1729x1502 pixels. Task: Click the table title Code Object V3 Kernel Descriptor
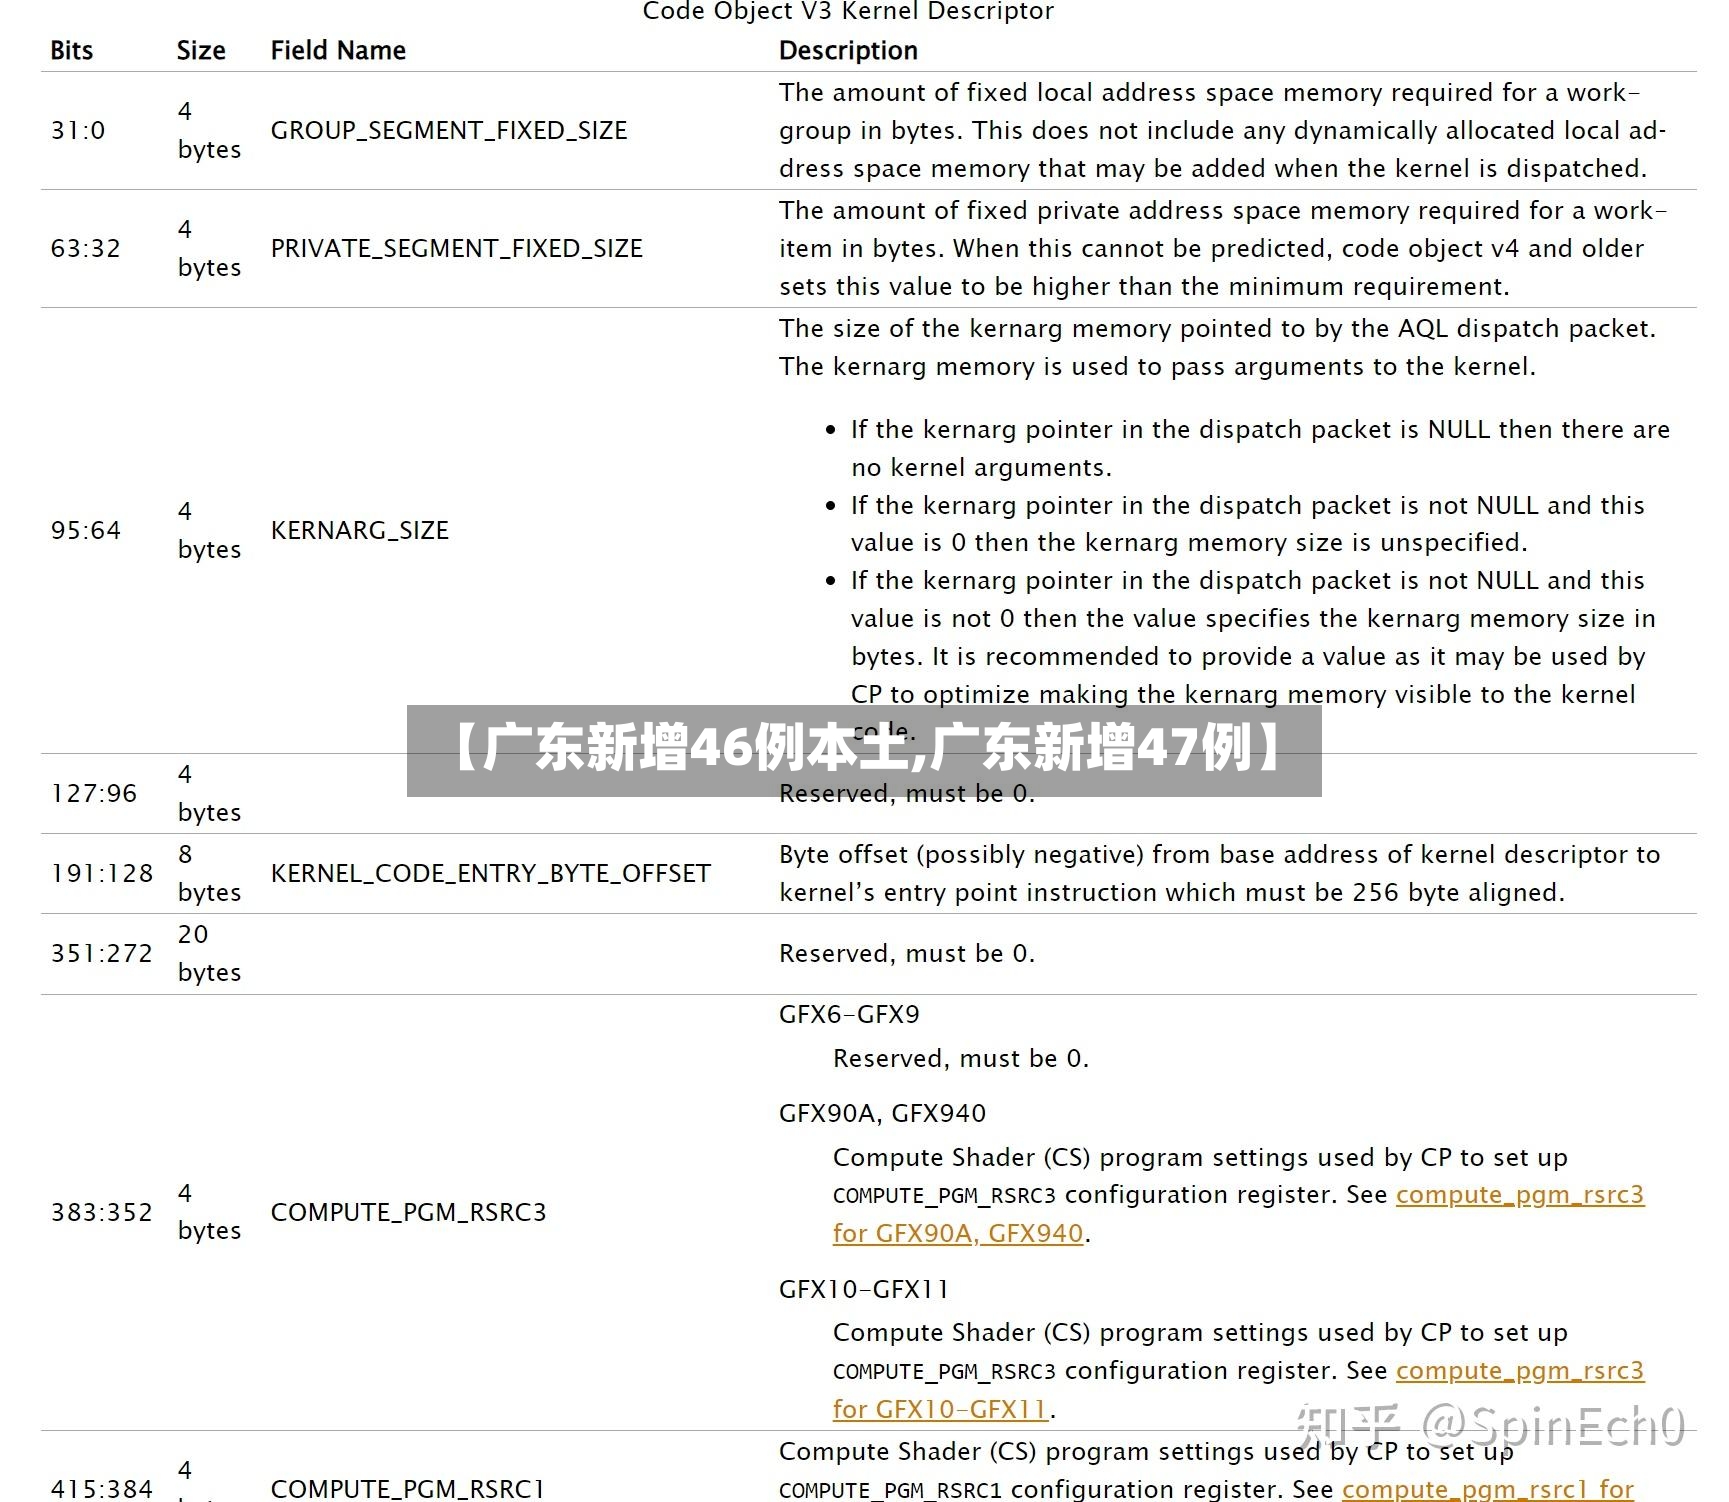[848, 12]
